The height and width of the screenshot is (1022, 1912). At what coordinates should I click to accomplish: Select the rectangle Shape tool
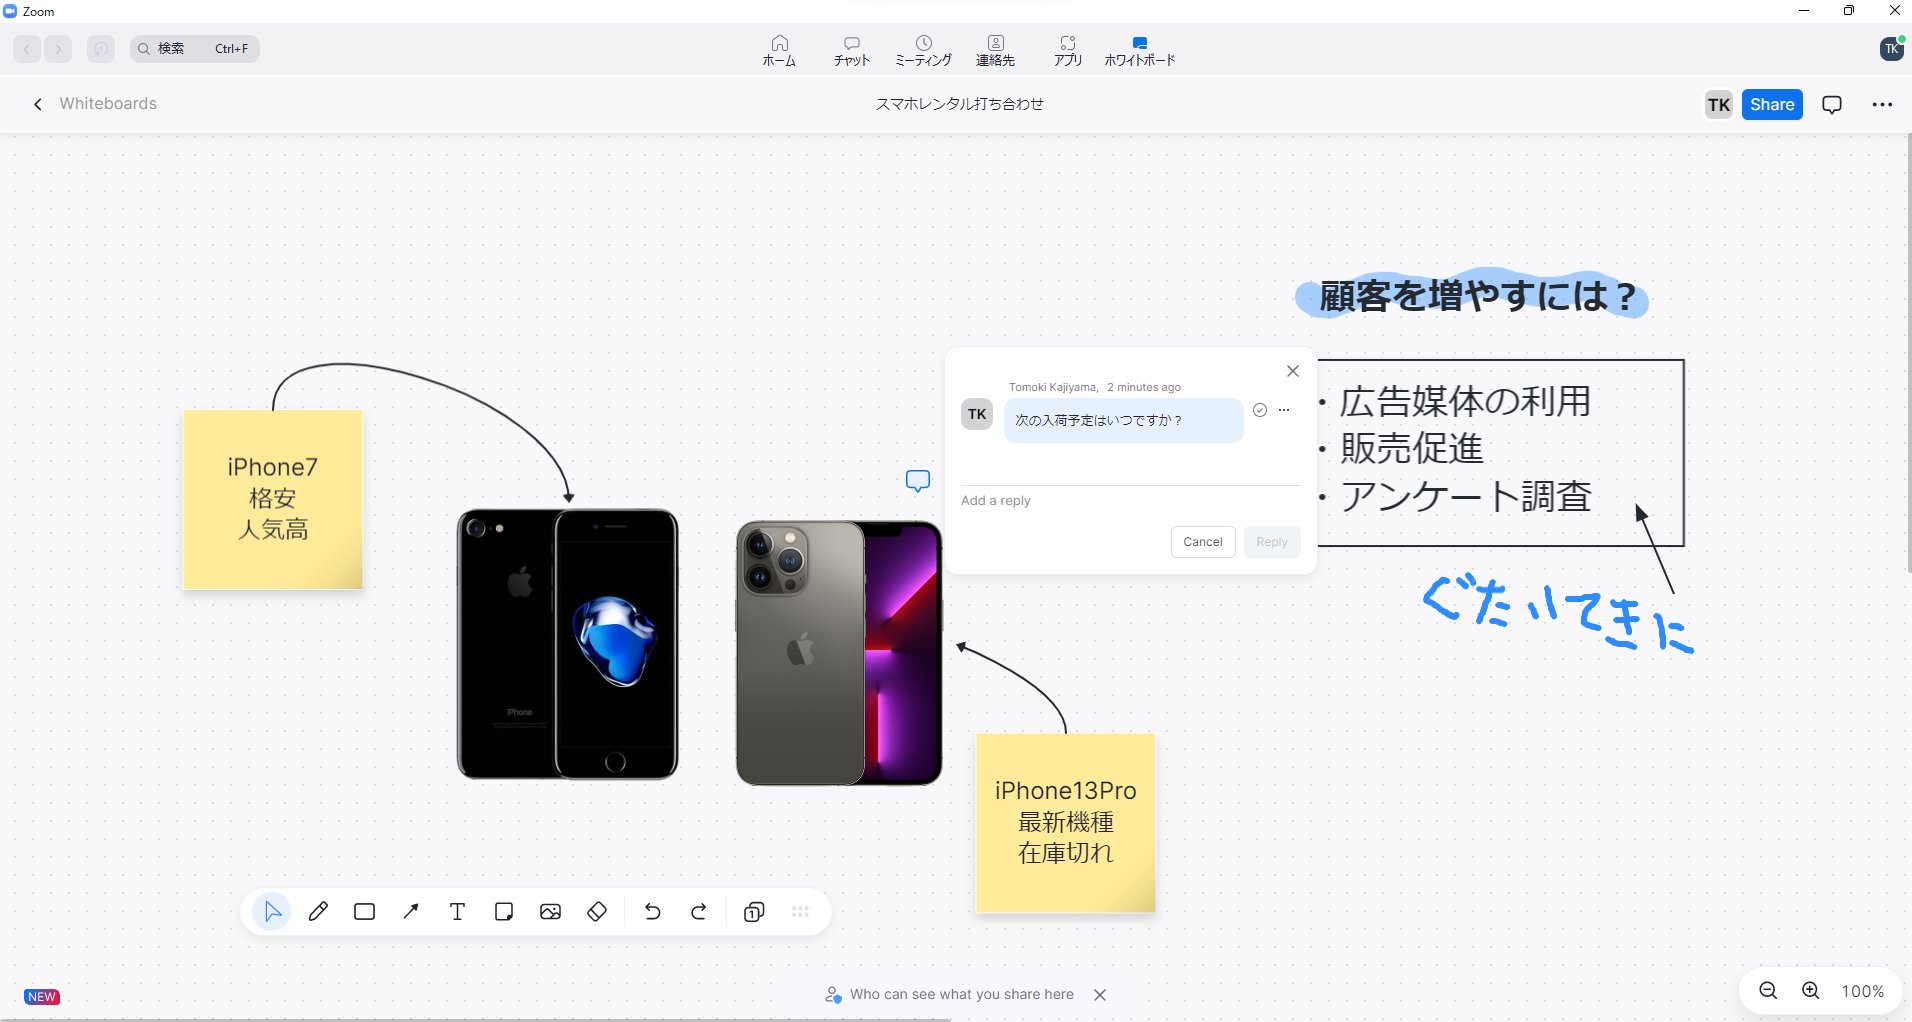[364, 912]
